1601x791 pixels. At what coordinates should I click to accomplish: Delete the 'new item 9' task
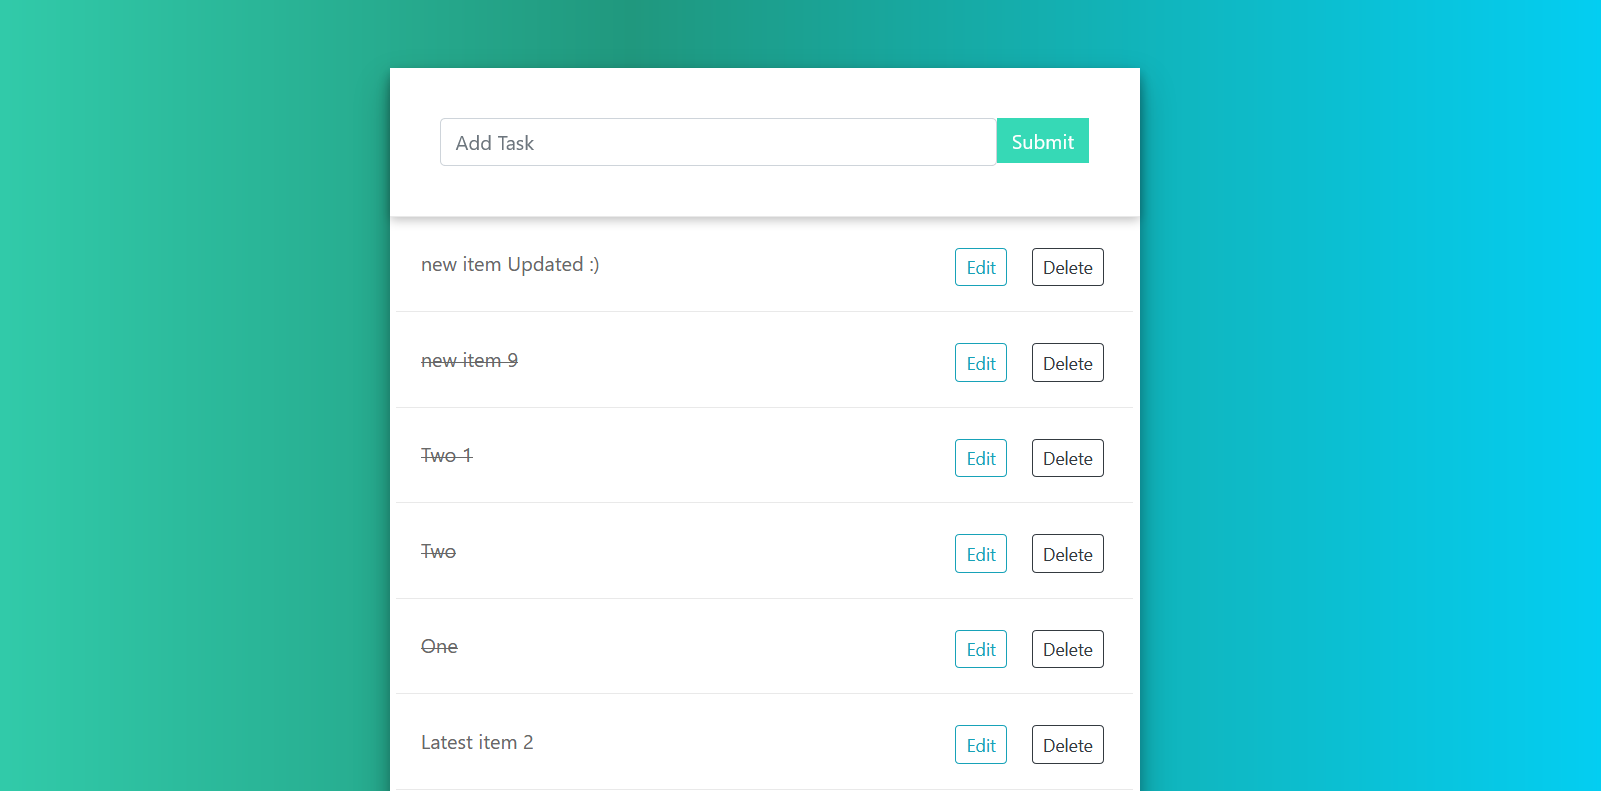(1067, 363)
